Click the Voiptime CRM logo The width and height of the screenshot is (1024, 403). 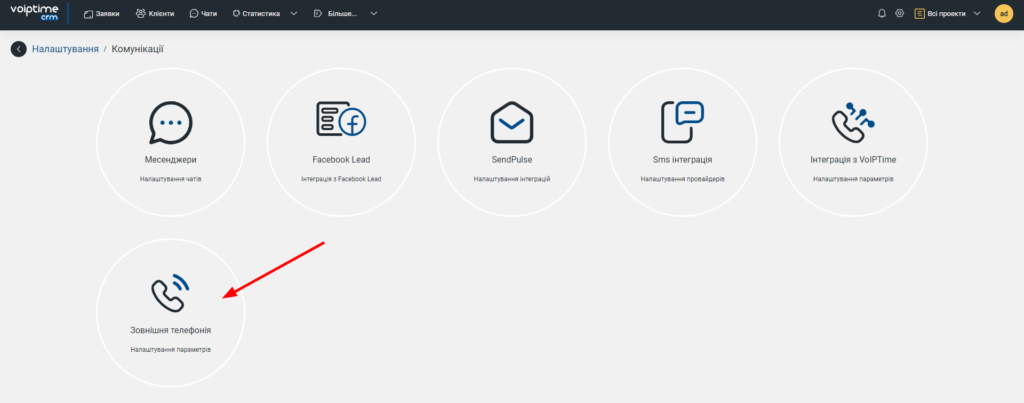[34, 14]
